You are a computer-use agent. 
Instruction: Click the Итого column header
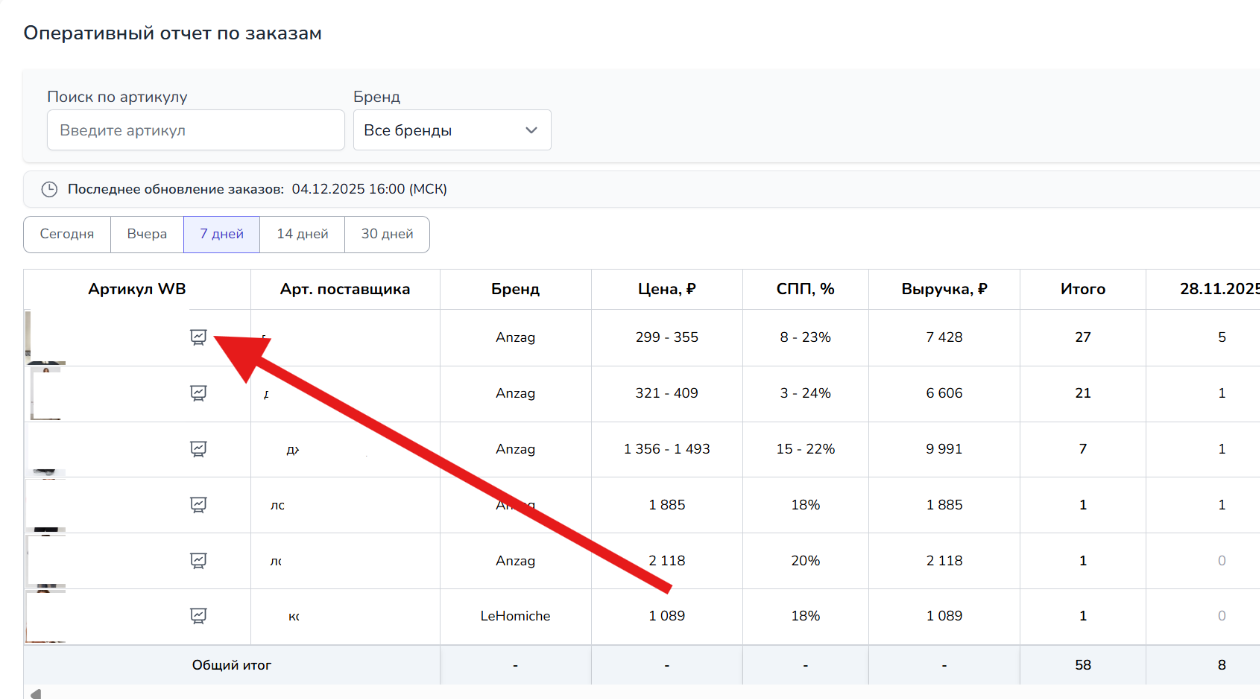click(1082, 289)
